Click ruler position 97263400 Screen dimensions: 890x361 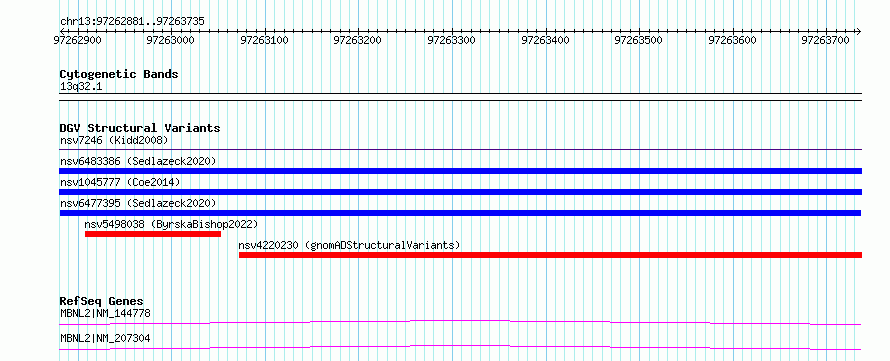point(546,40)
